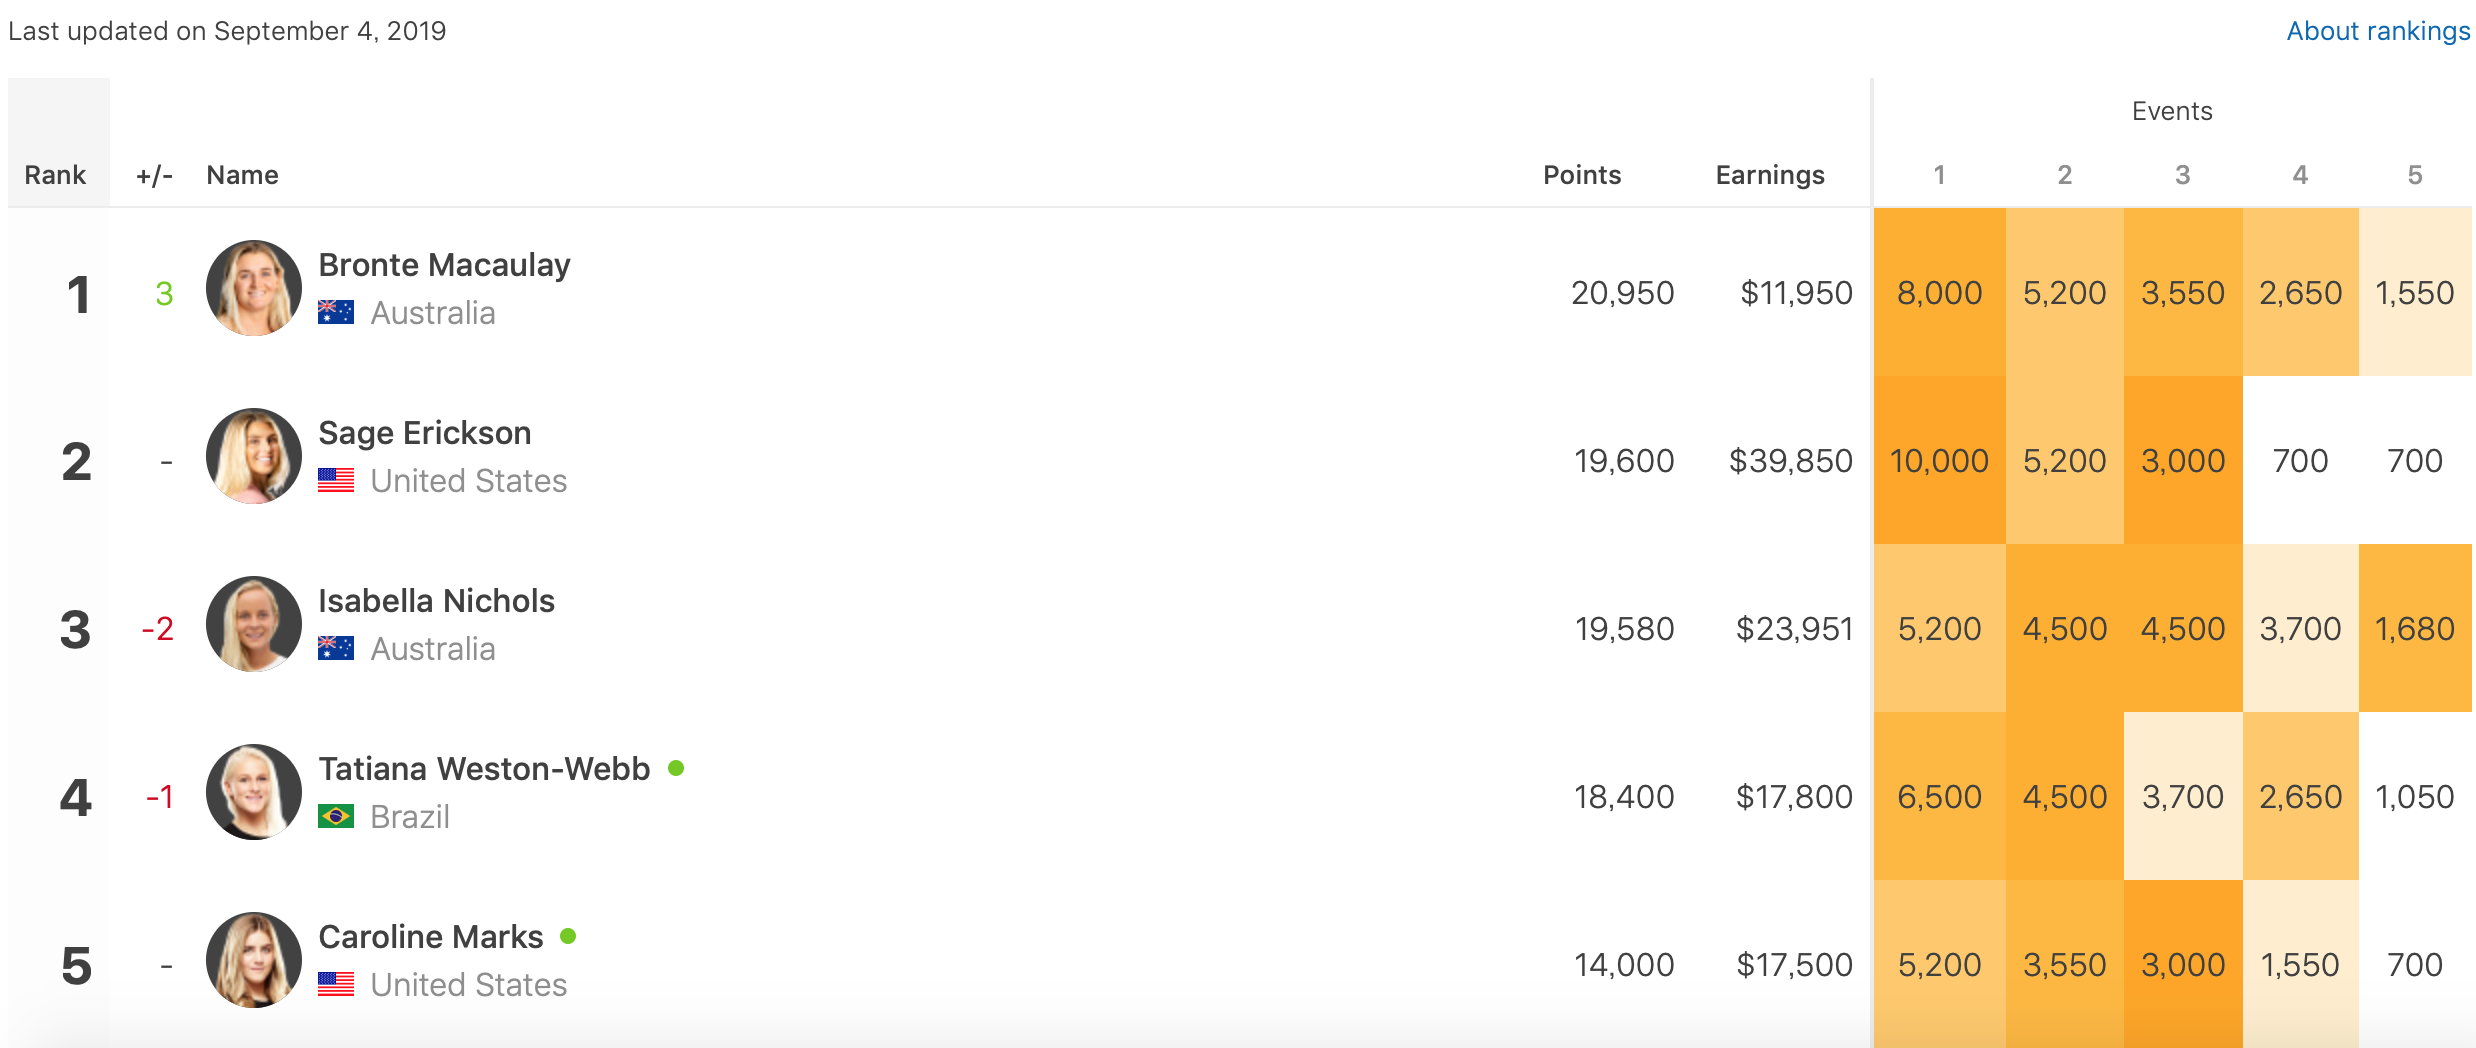
Task: Open Bronte Macaulay name link
Action: click(444, 265)
